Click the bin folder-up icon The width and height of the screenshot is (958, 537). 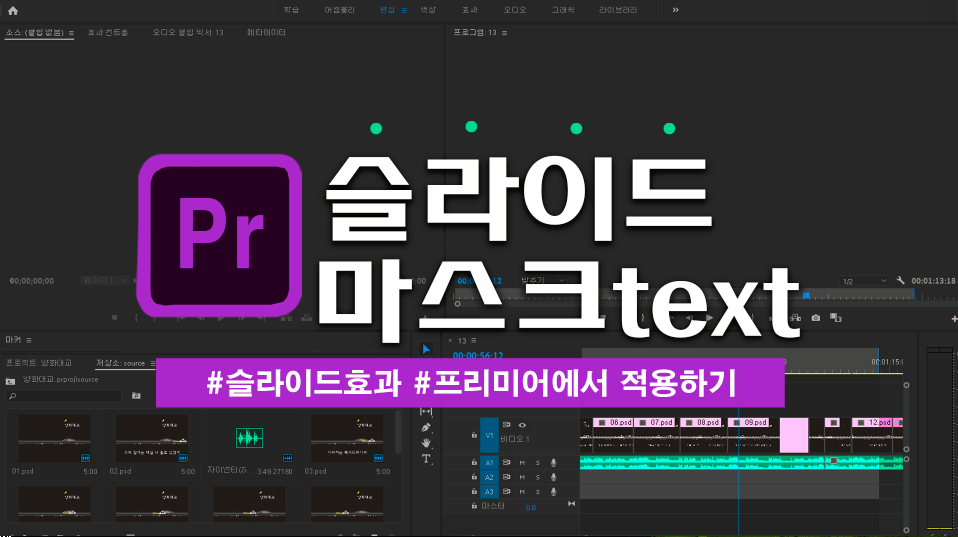point(10,381)
